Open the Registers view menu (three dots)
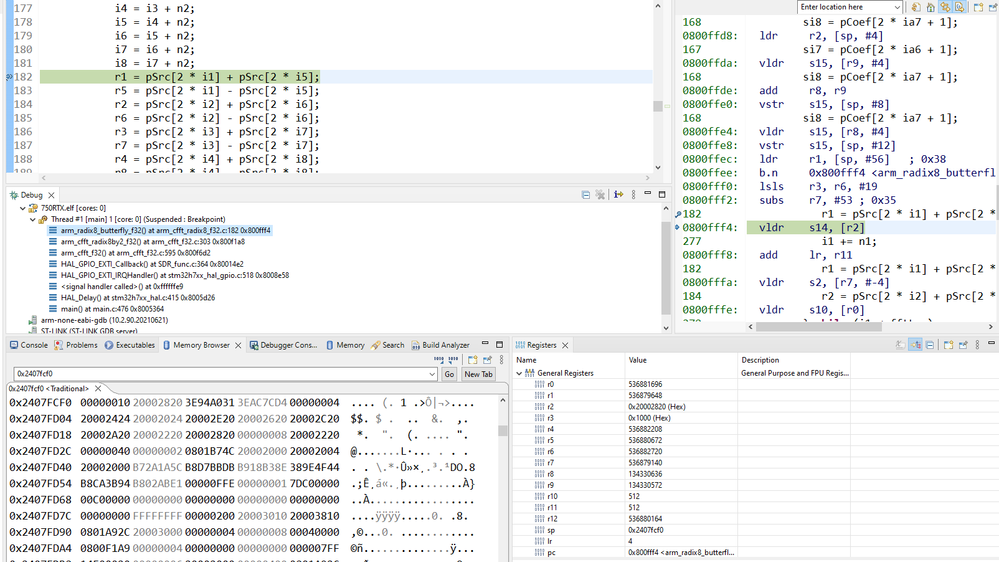Screen dimensions: 999x562 coord(977,345)
